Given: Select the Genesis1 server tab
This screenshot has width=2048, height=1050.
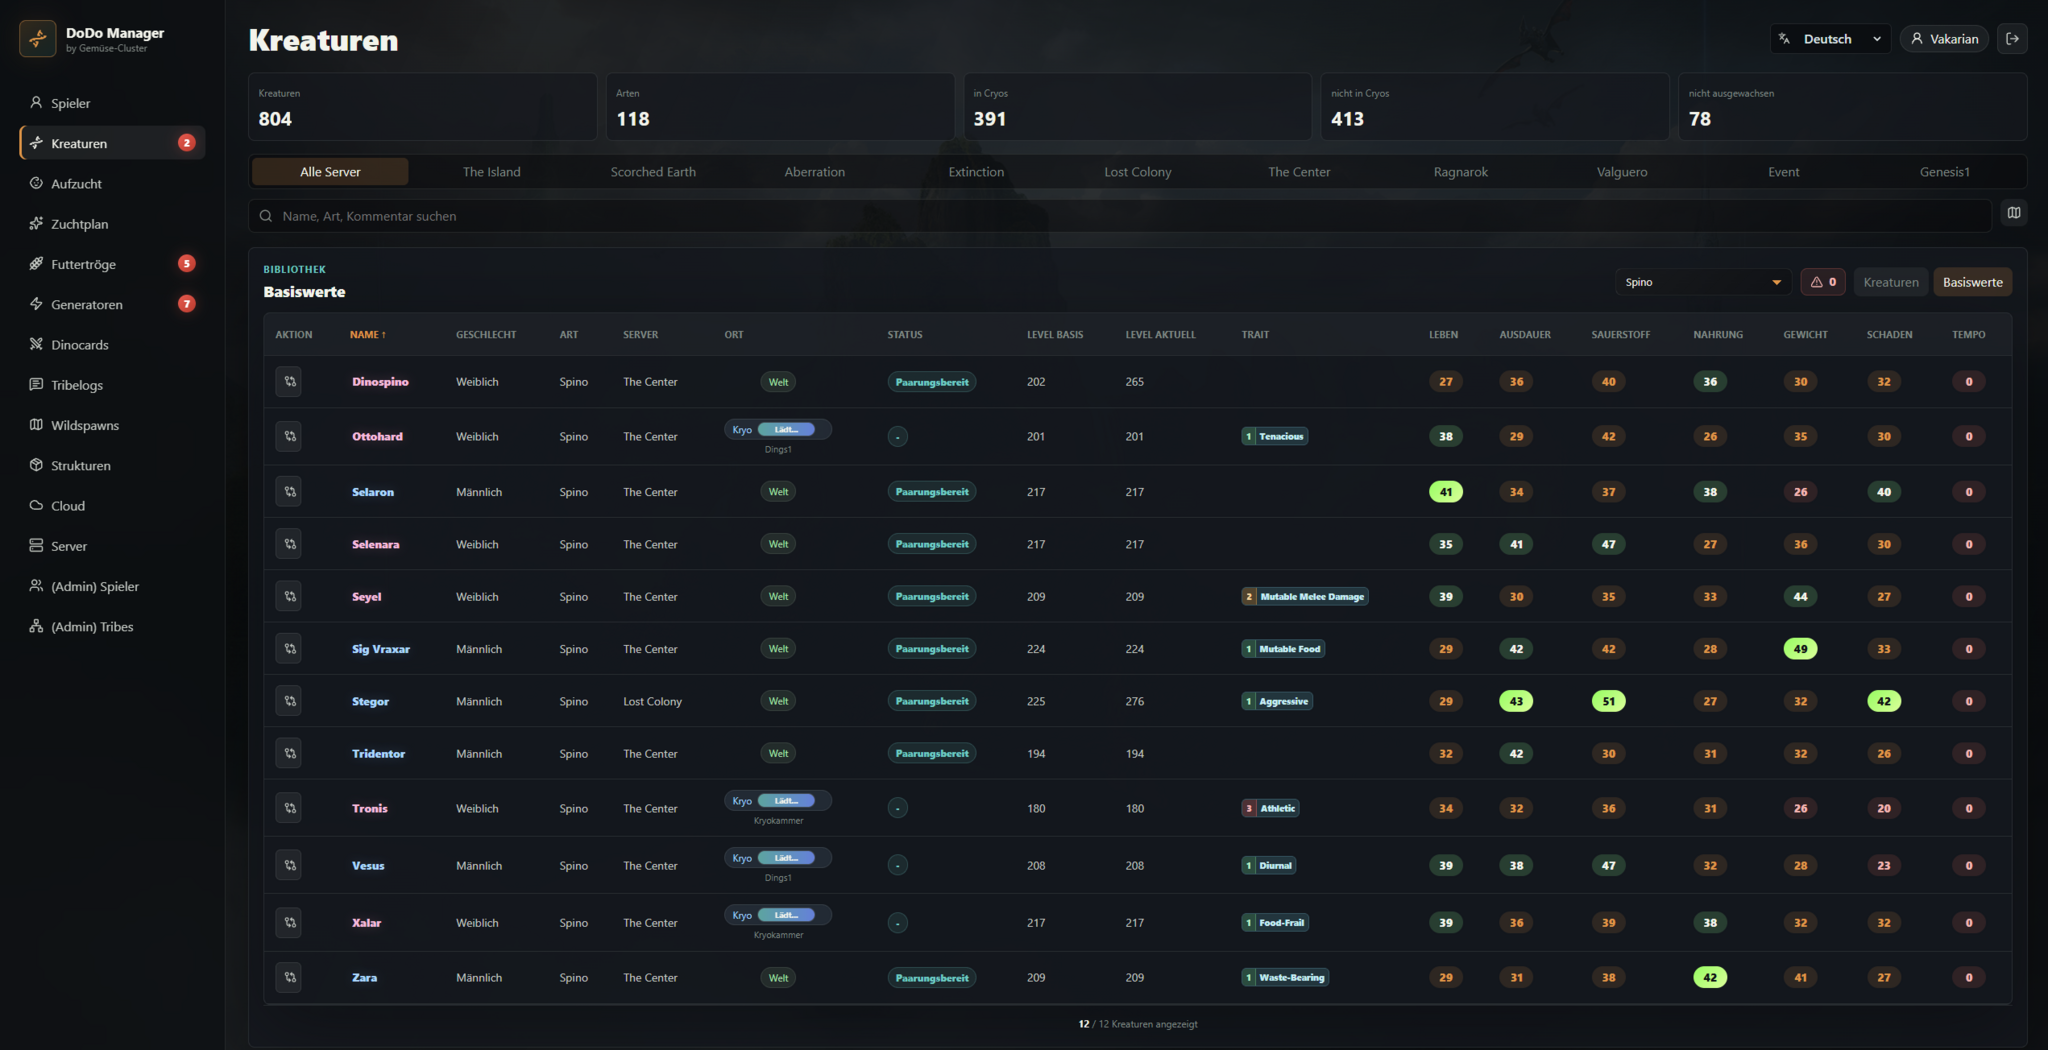Looking at the screenshot, I should pos(1944,172).
